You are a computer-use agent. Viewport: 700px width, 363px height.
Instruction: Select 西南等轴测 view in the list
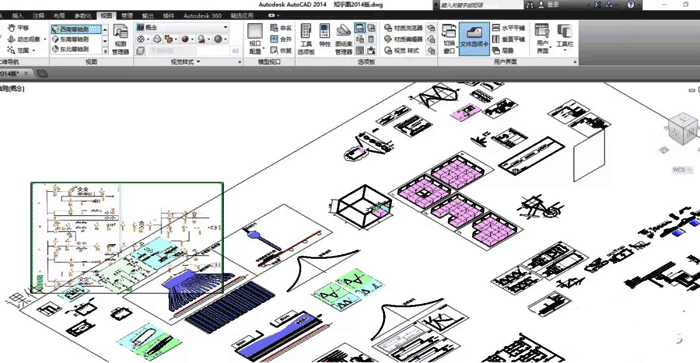tap(76, 29)
